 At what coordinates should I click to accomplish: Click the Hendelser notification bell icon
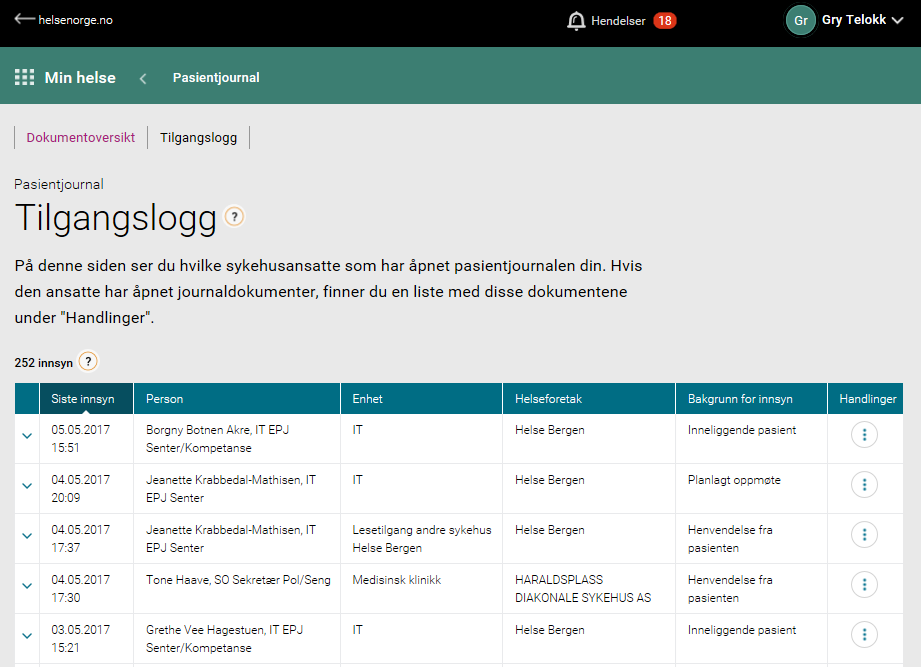[x=576, y=21]
